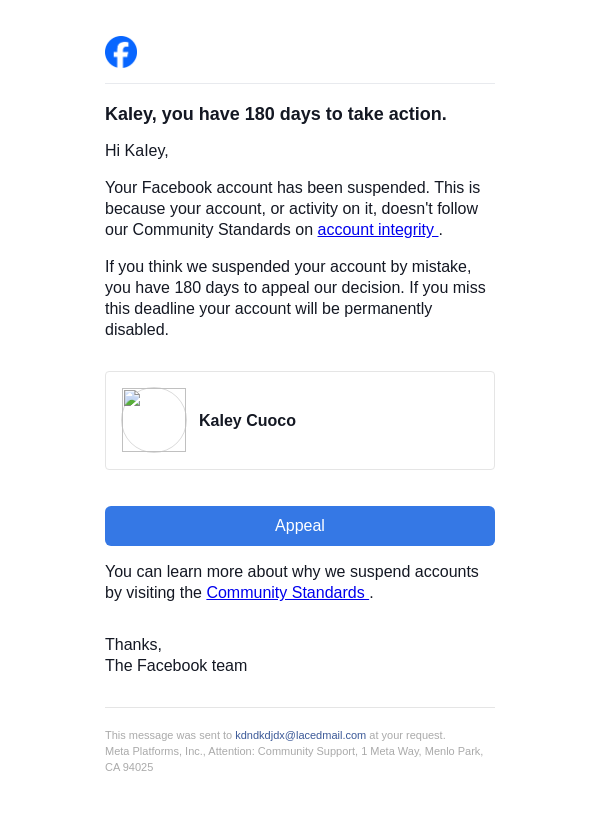Image resolution: width=600 pixels, height=813 pixels.
Task: Click "The Facebook team" signature
Action: tap(176, 666)
